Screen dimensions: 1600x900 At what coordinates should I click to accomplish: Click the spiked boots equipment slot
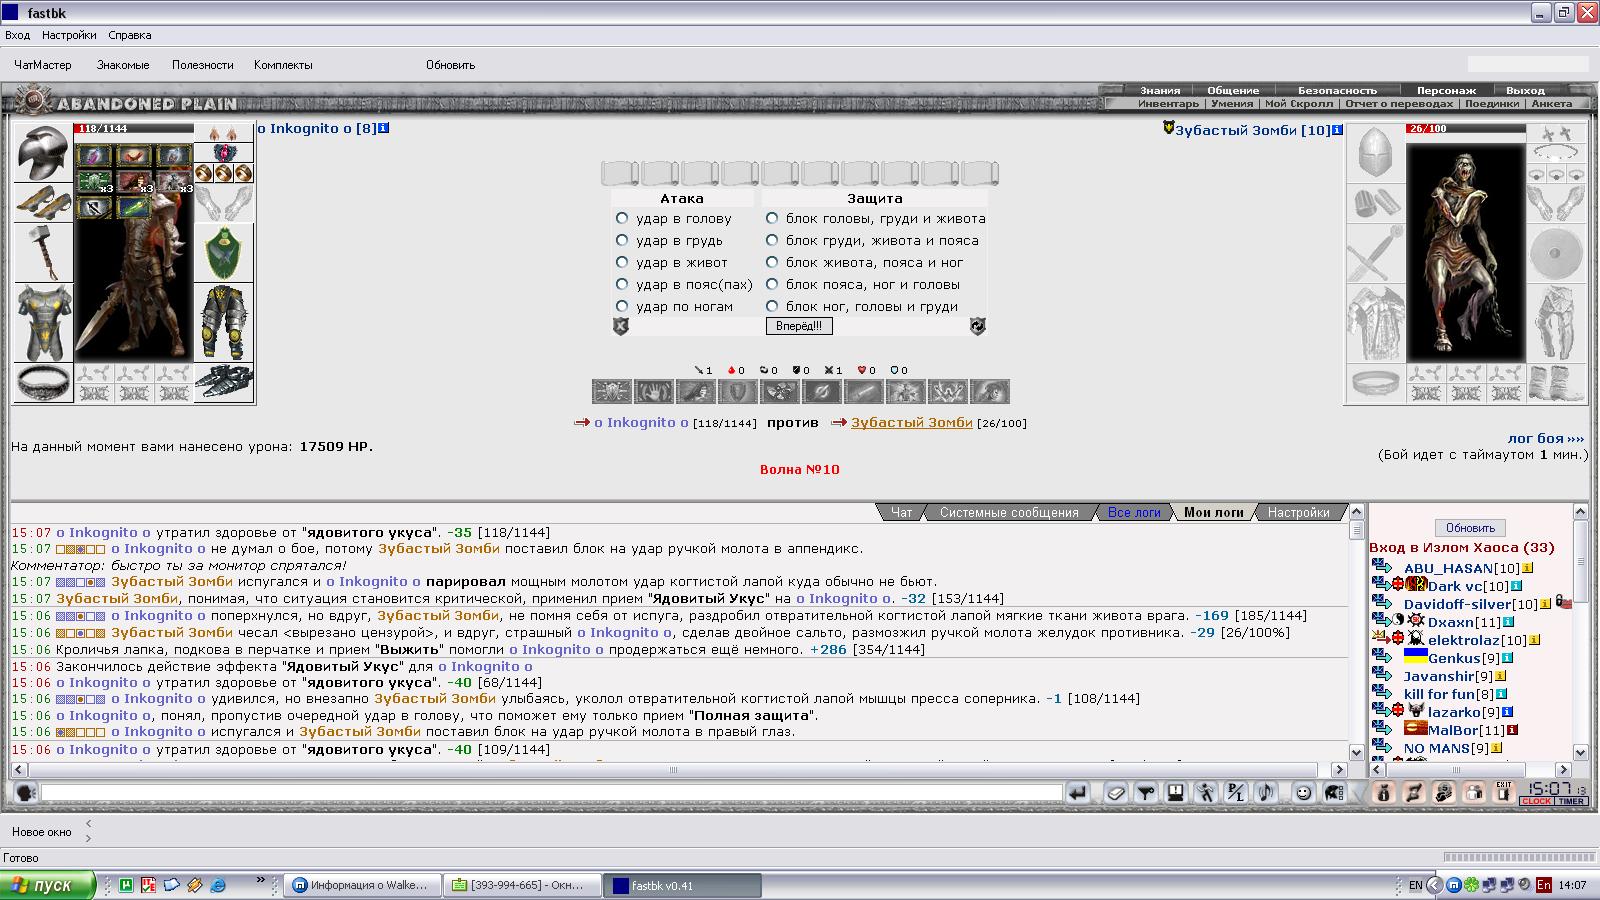point(224,383)
